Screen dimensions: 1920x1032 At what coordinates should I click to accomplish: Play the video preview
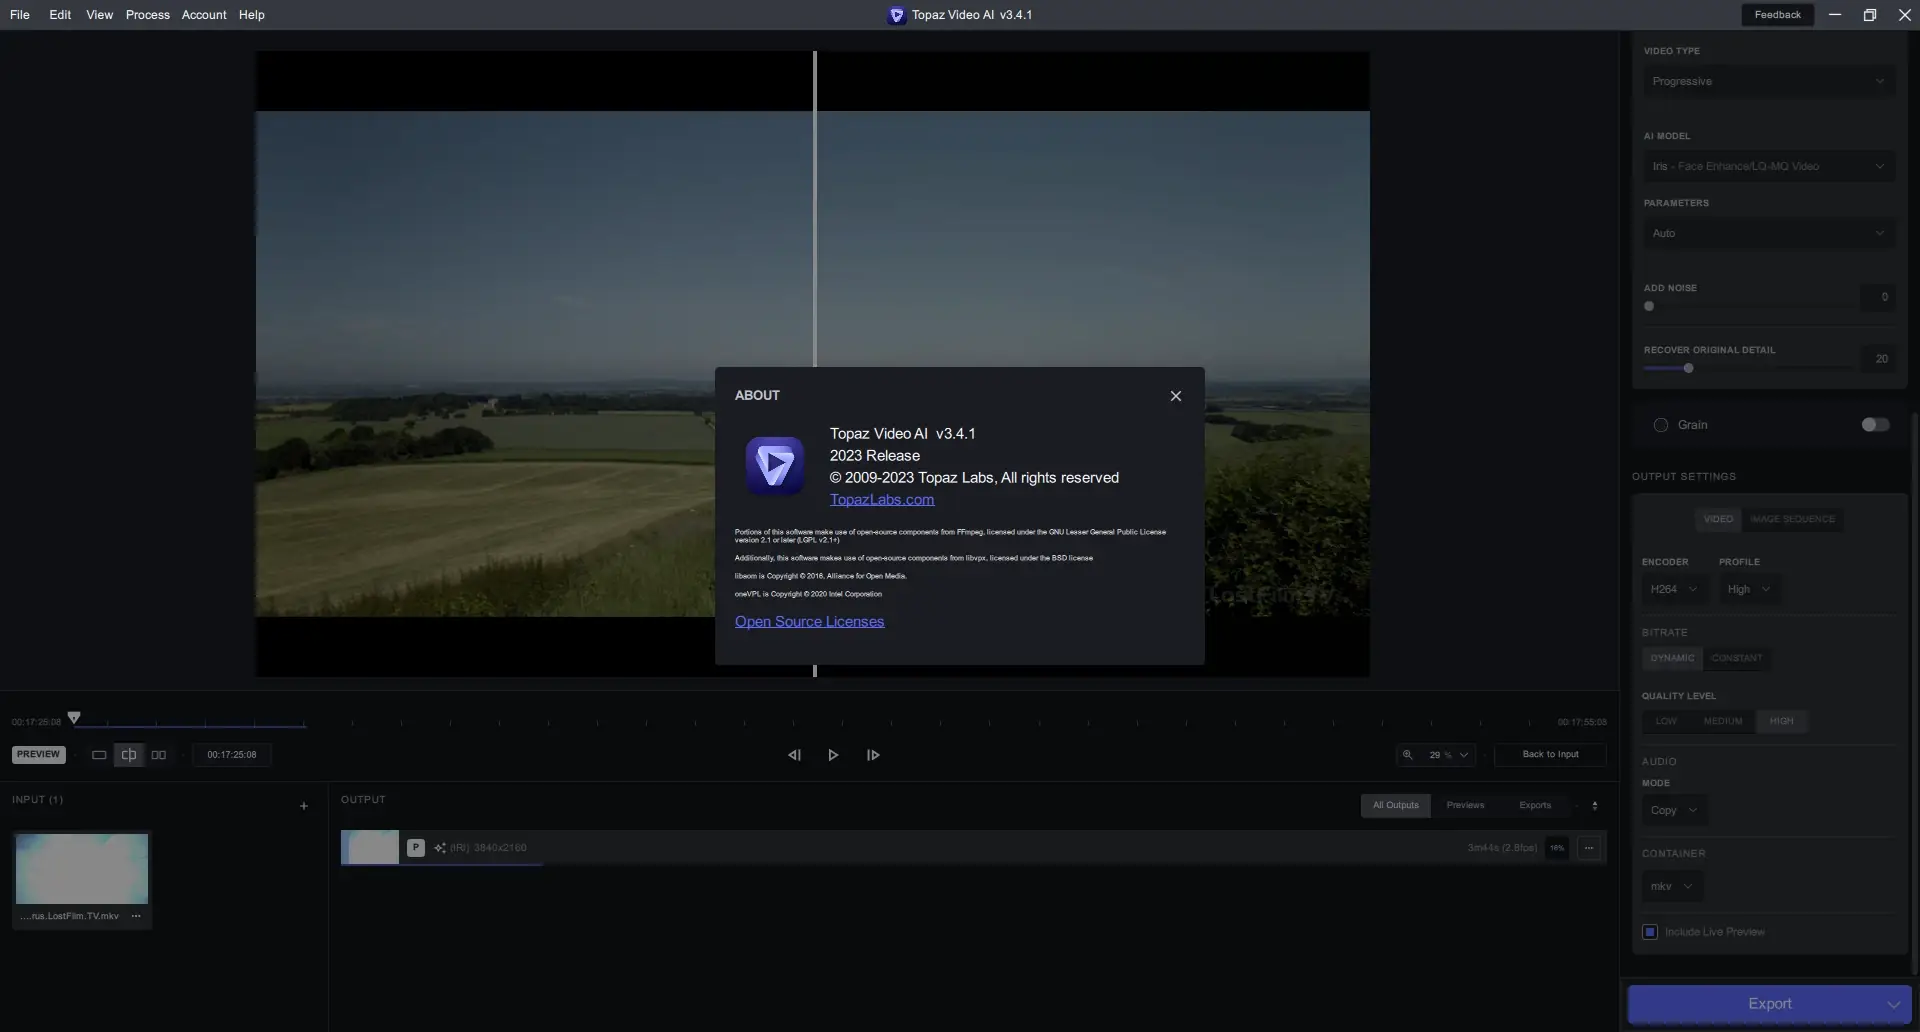[833, 756]
